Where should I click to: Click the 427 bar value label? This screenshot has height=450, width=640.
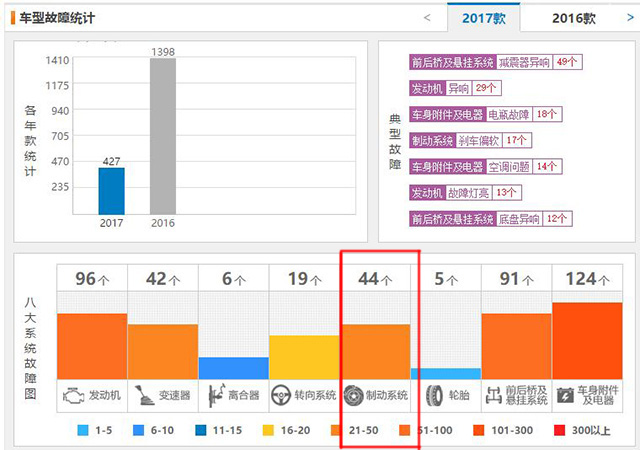point(111,161)
